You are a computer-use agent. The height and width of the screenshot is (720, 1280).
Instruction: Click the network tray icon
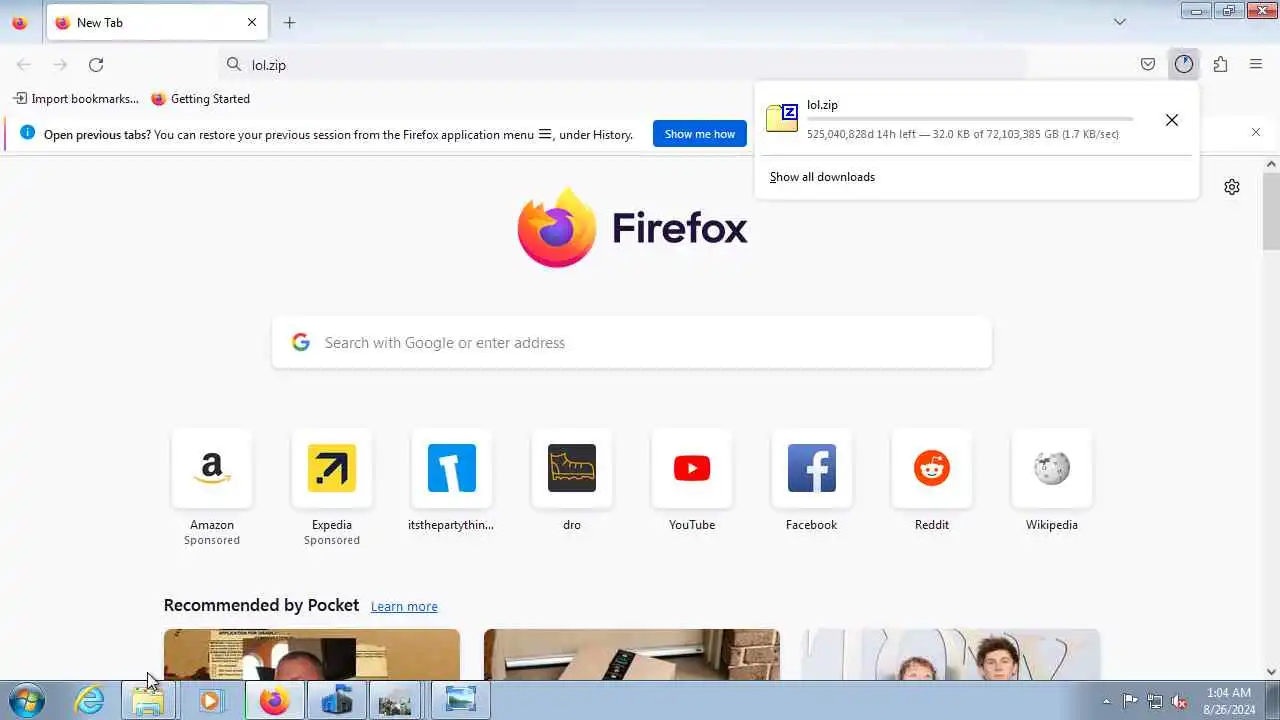(1155, 701)
